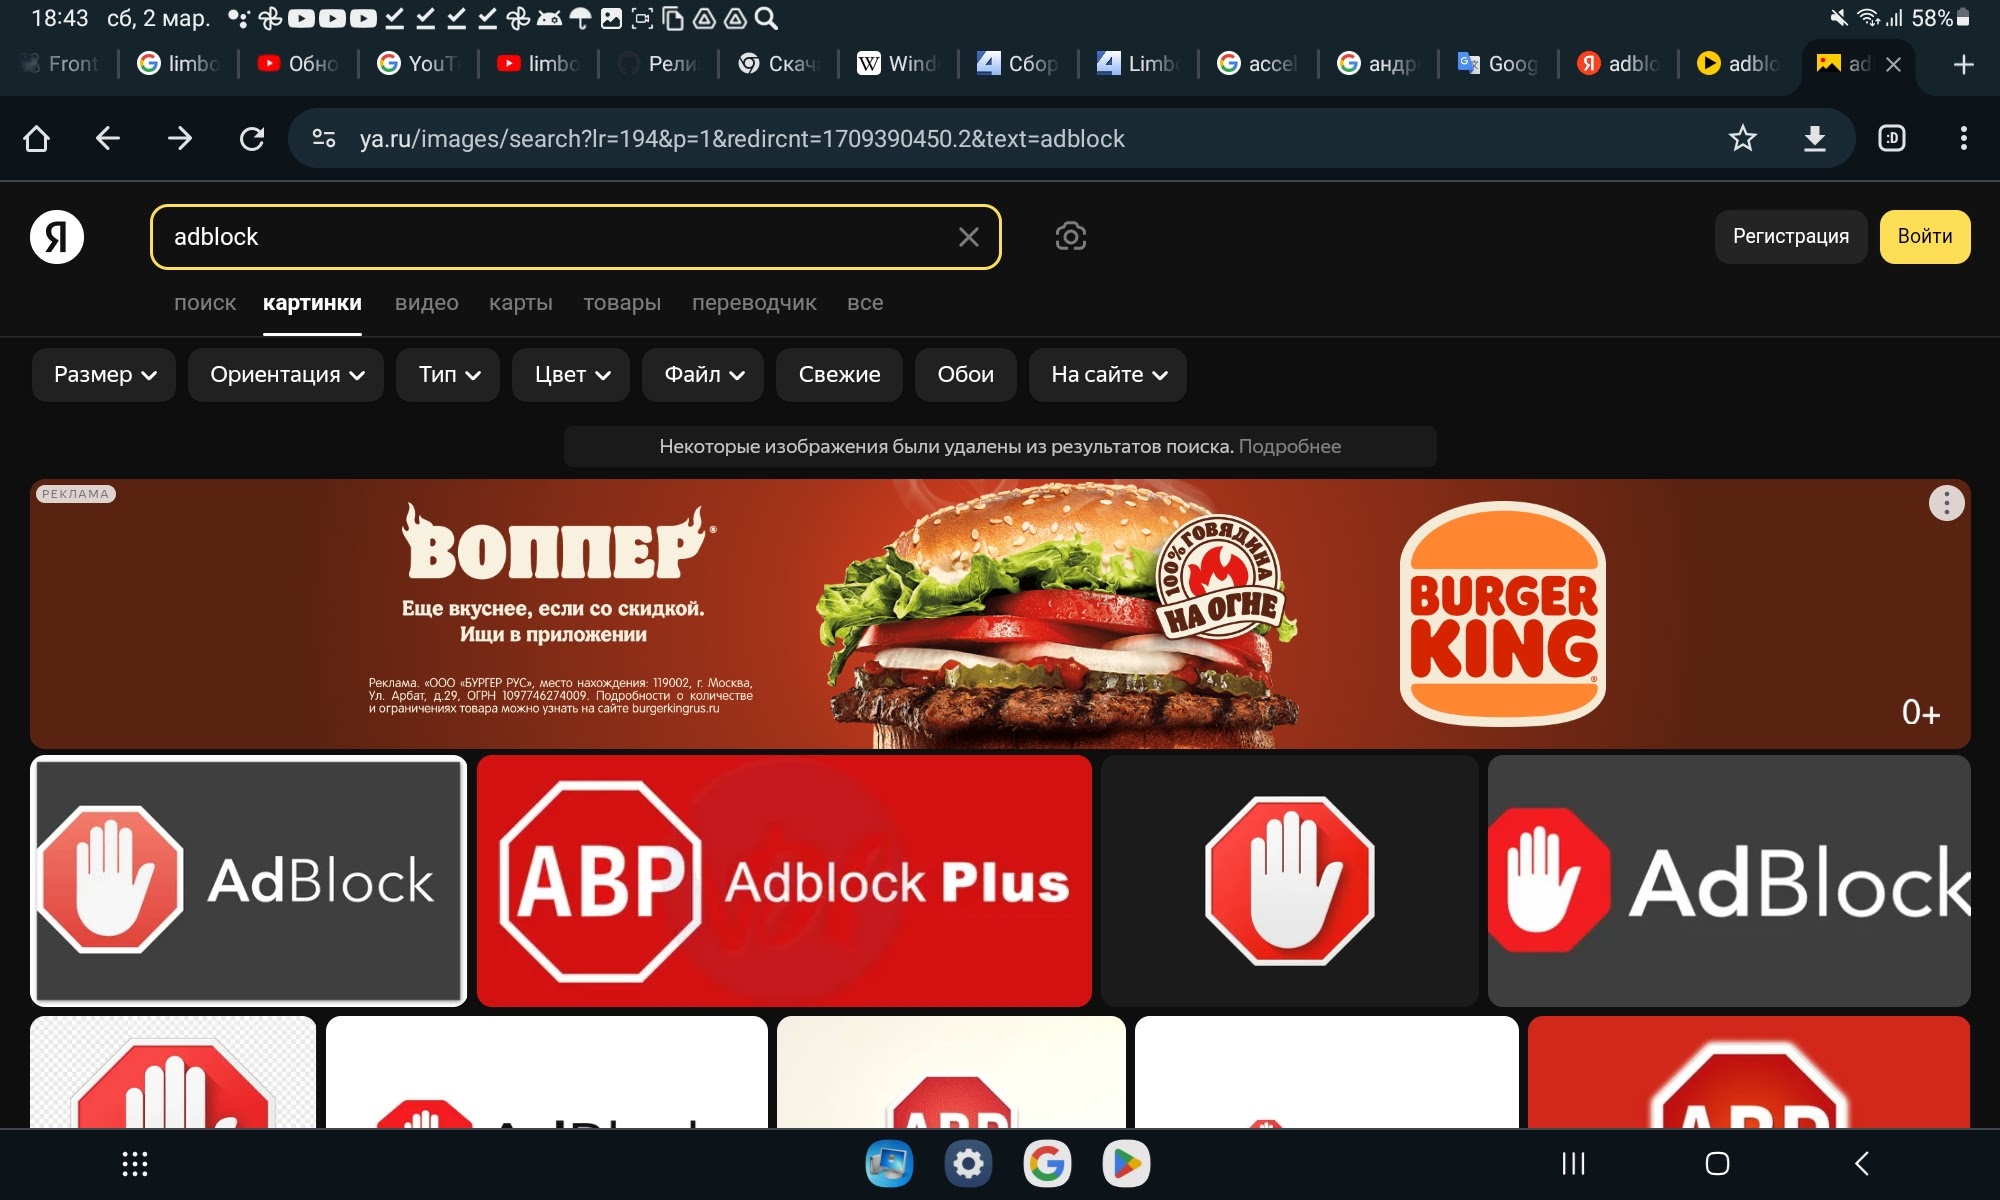Tap the Android back navigation button

click(x=1862, y=1164)
